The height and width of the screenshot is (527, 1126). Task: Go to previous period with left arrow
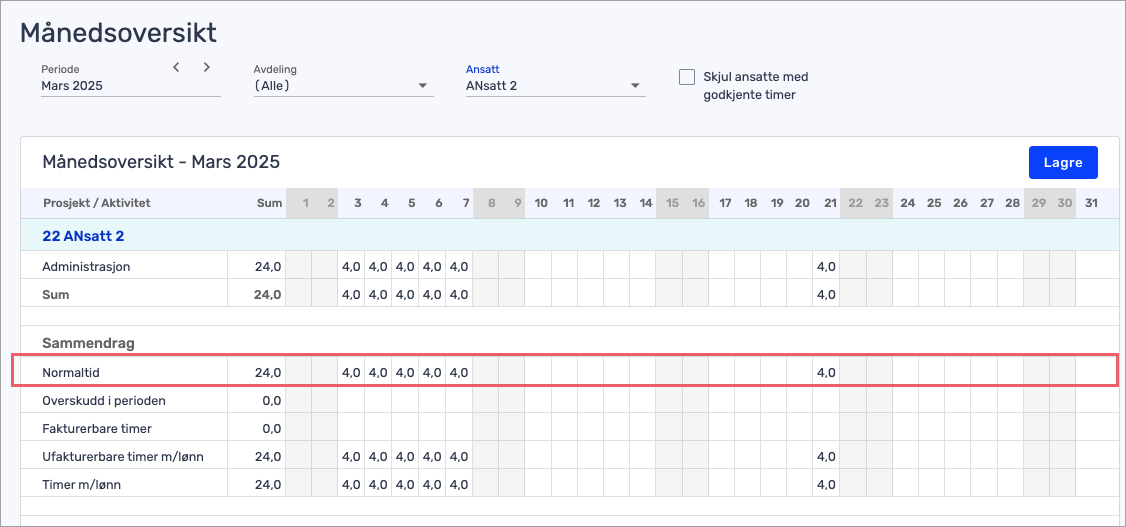(176, 67)
